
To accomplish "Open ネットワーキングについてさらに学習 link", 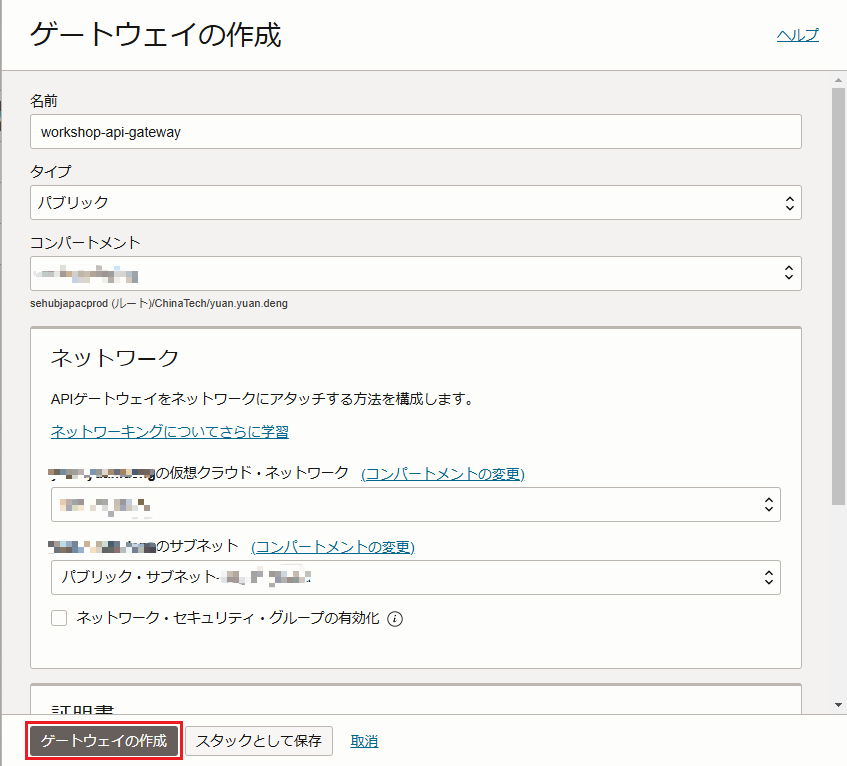I will 170,432.
